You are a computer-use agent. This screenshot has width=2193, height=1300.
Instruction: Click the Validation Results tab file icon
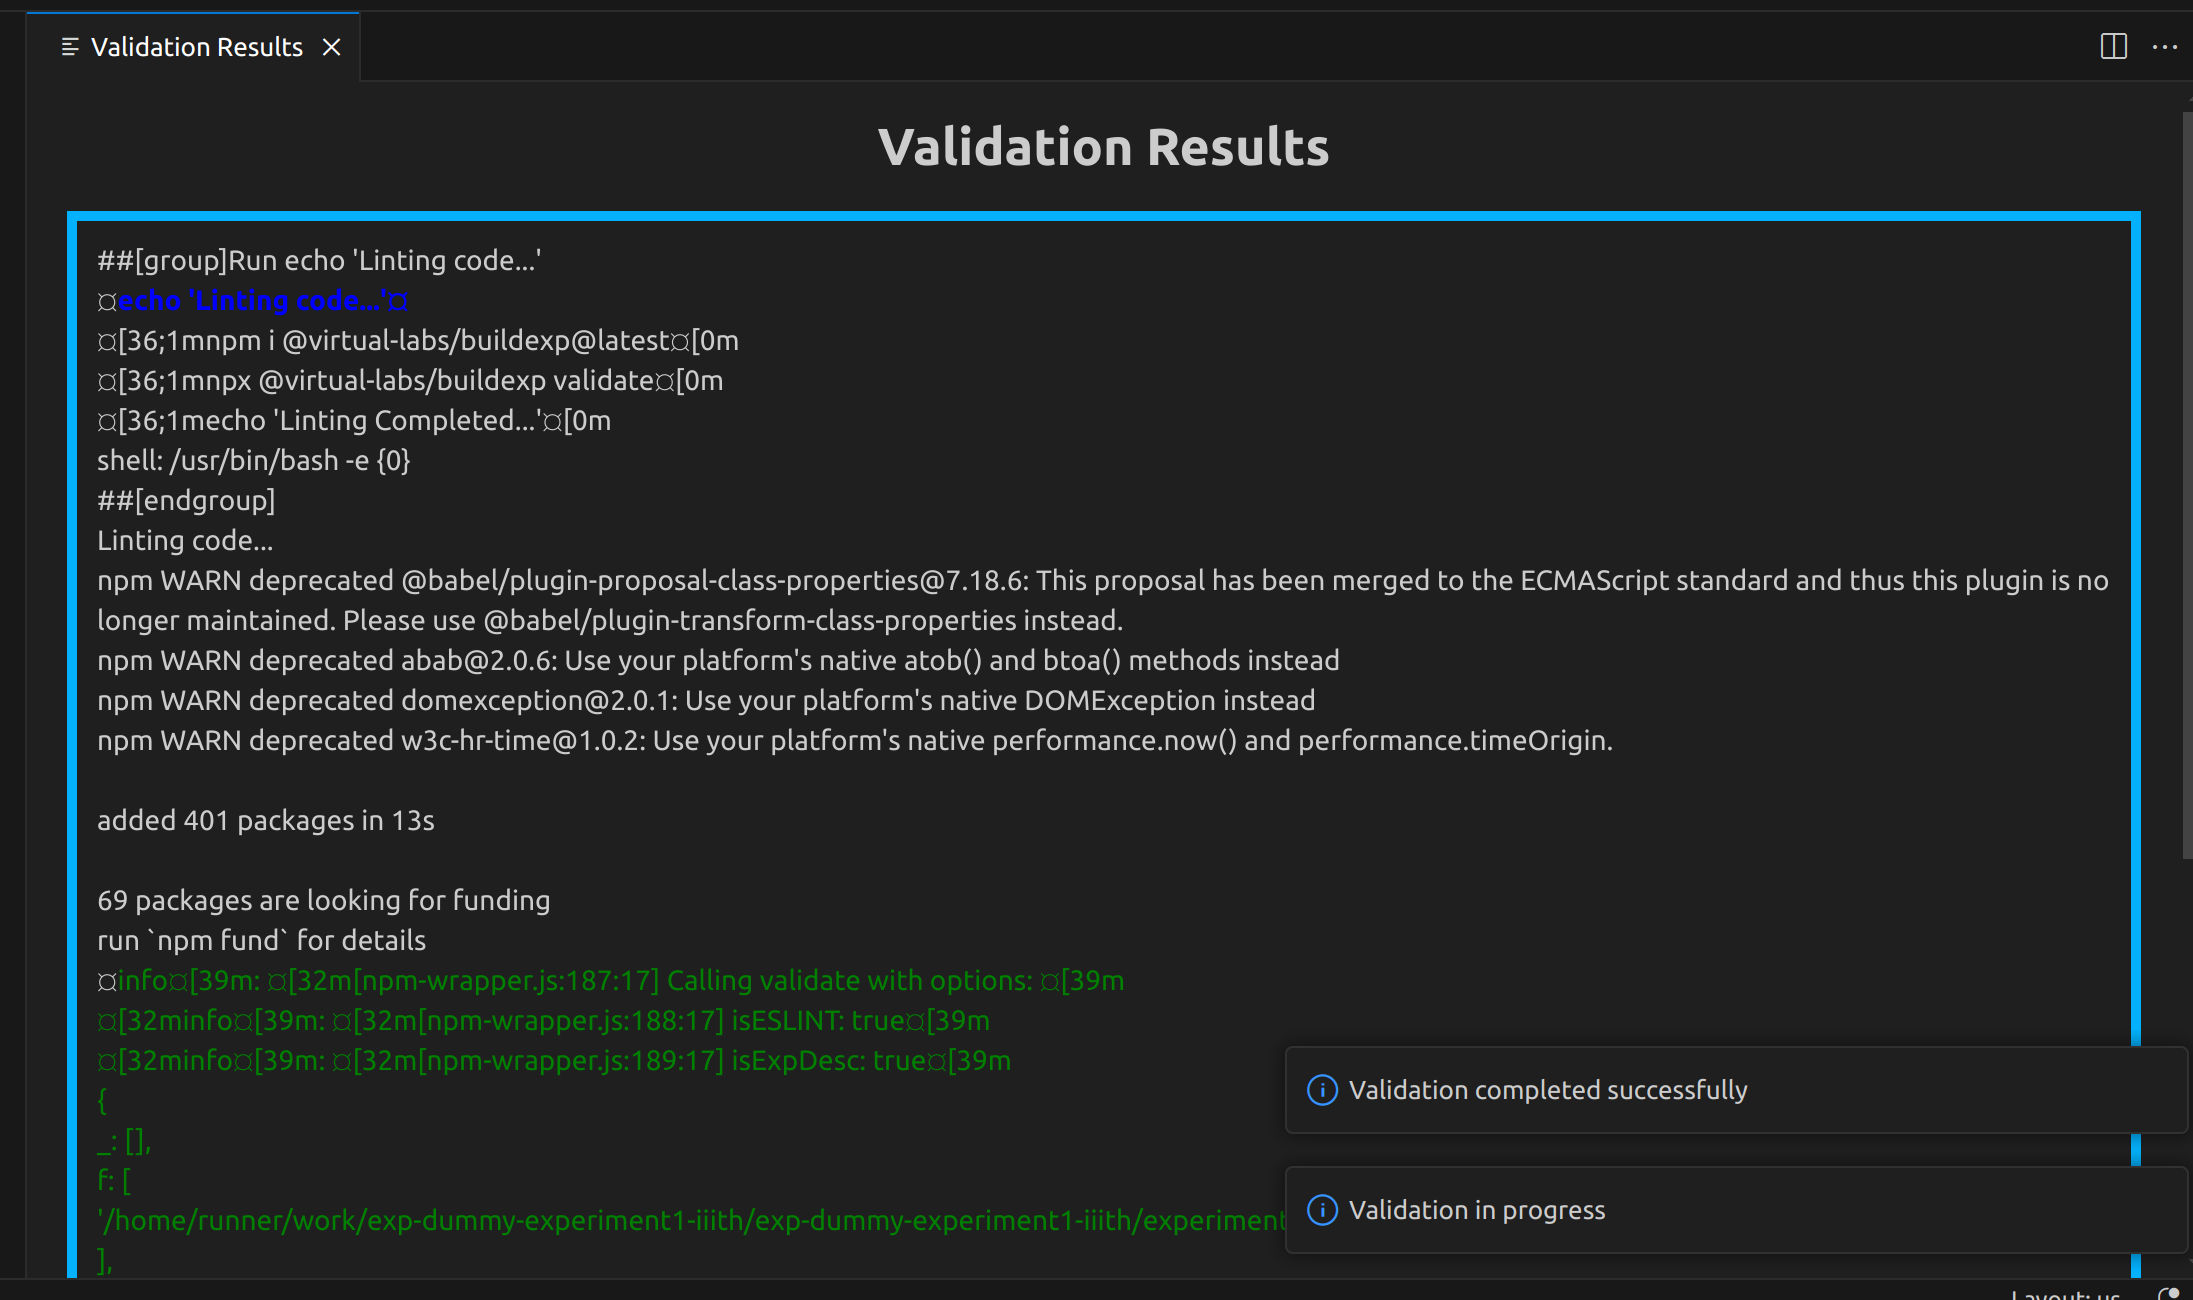tap(69, 47)
